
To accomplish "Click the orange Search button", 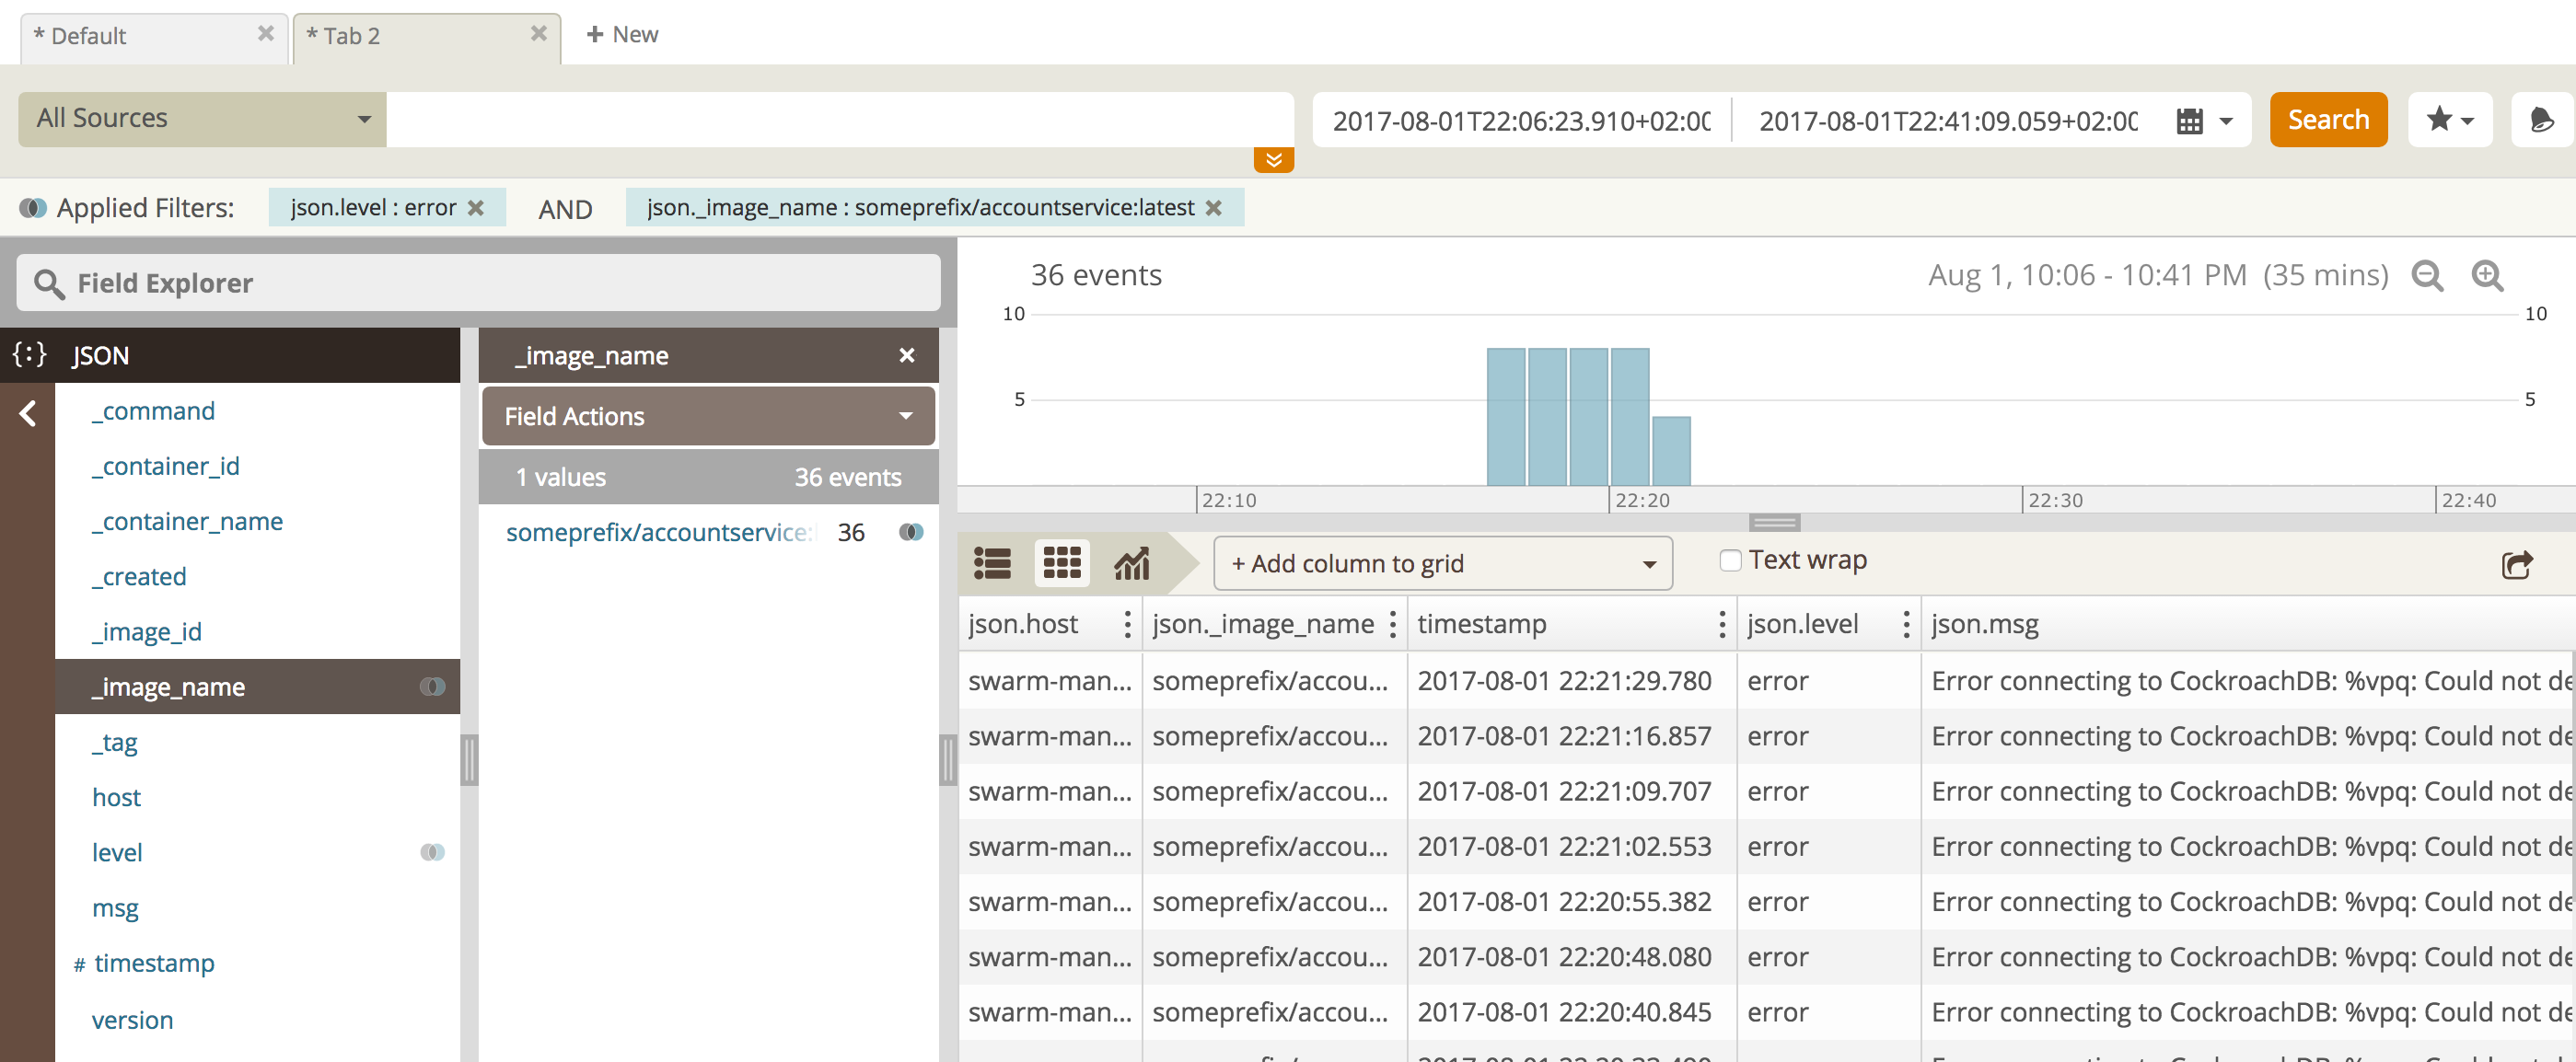I will coord(2327,120).
